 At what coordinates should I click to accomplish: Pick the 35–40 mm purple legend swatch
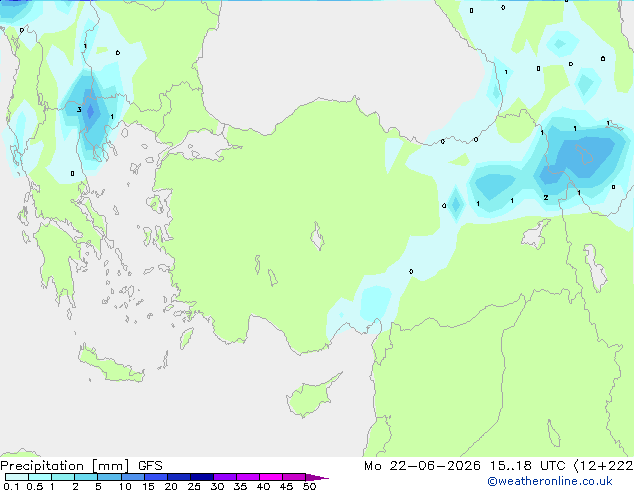[247, 477]
